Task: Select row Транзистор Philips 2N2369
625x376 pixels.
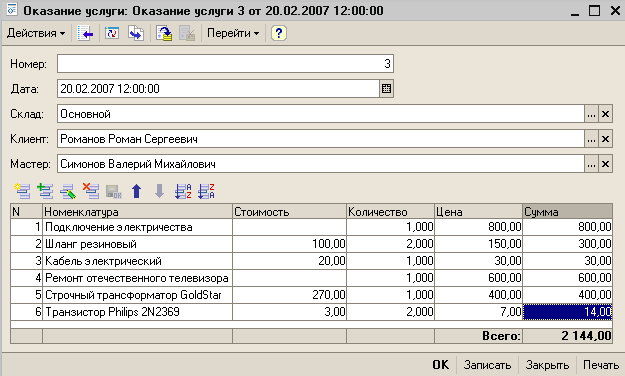Action: tap(311, 312)
